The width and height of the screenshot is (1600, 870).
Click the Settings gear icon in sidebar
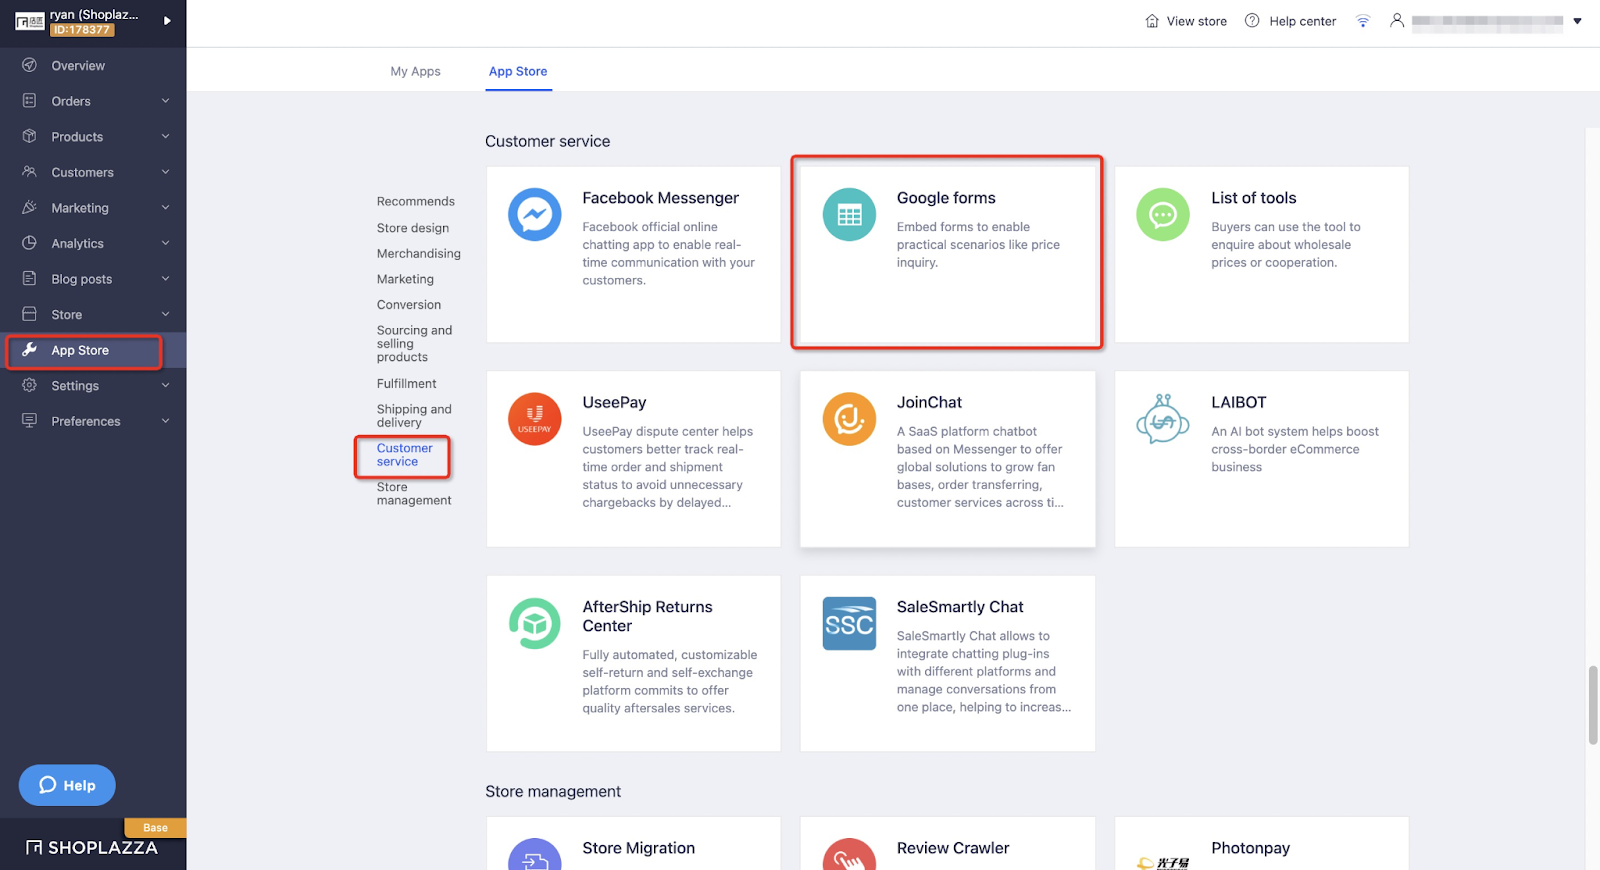click(30, 385)
